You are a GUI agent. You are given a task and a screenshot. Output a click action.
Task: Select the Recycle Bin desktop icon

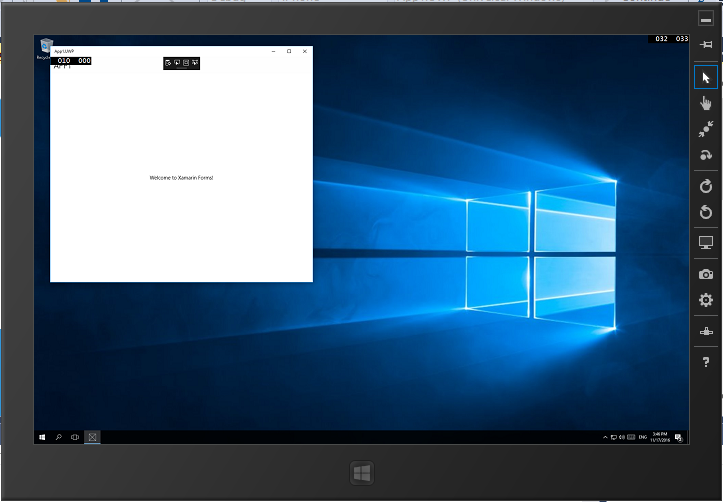click(46, 49)
